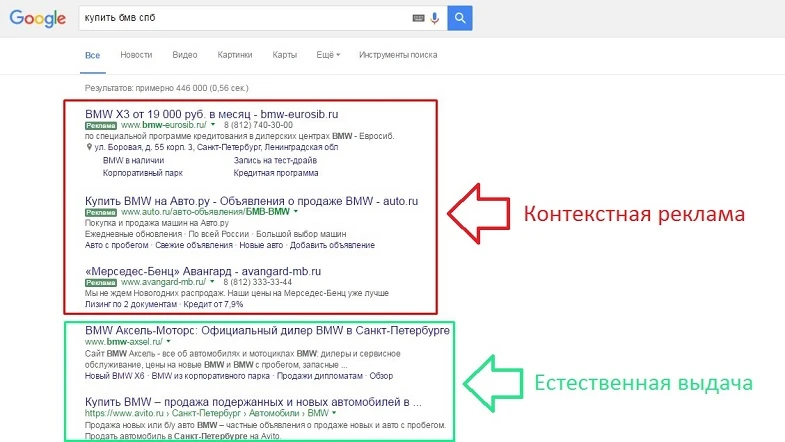This screenshot has width=785, height=442.
Task: Switch to the Картинки tab
Action: [234, 54]
